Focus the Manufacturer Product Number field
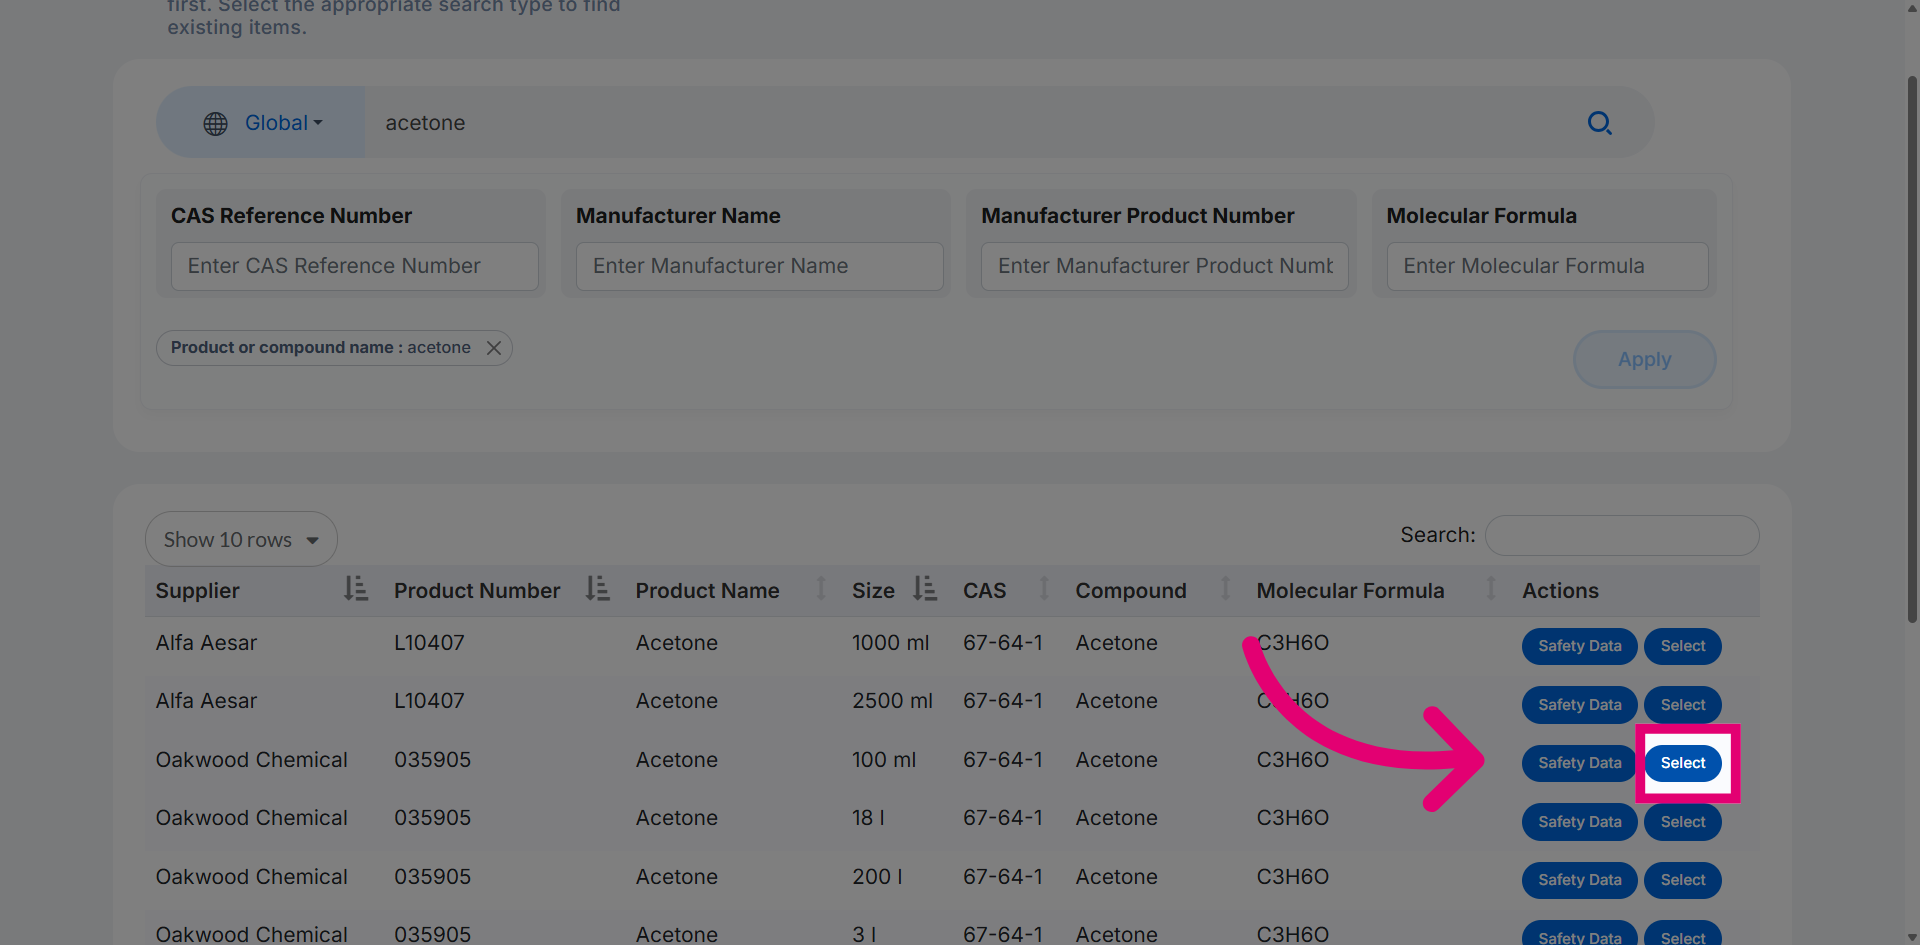 1164,266
